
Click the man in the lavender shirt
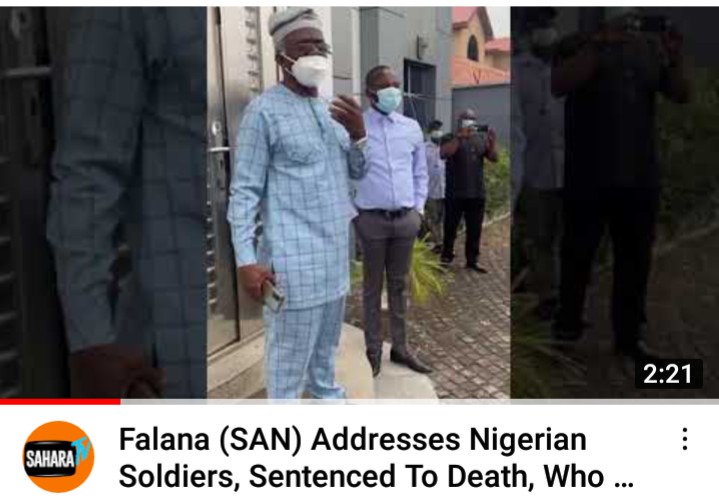point(390,215)
